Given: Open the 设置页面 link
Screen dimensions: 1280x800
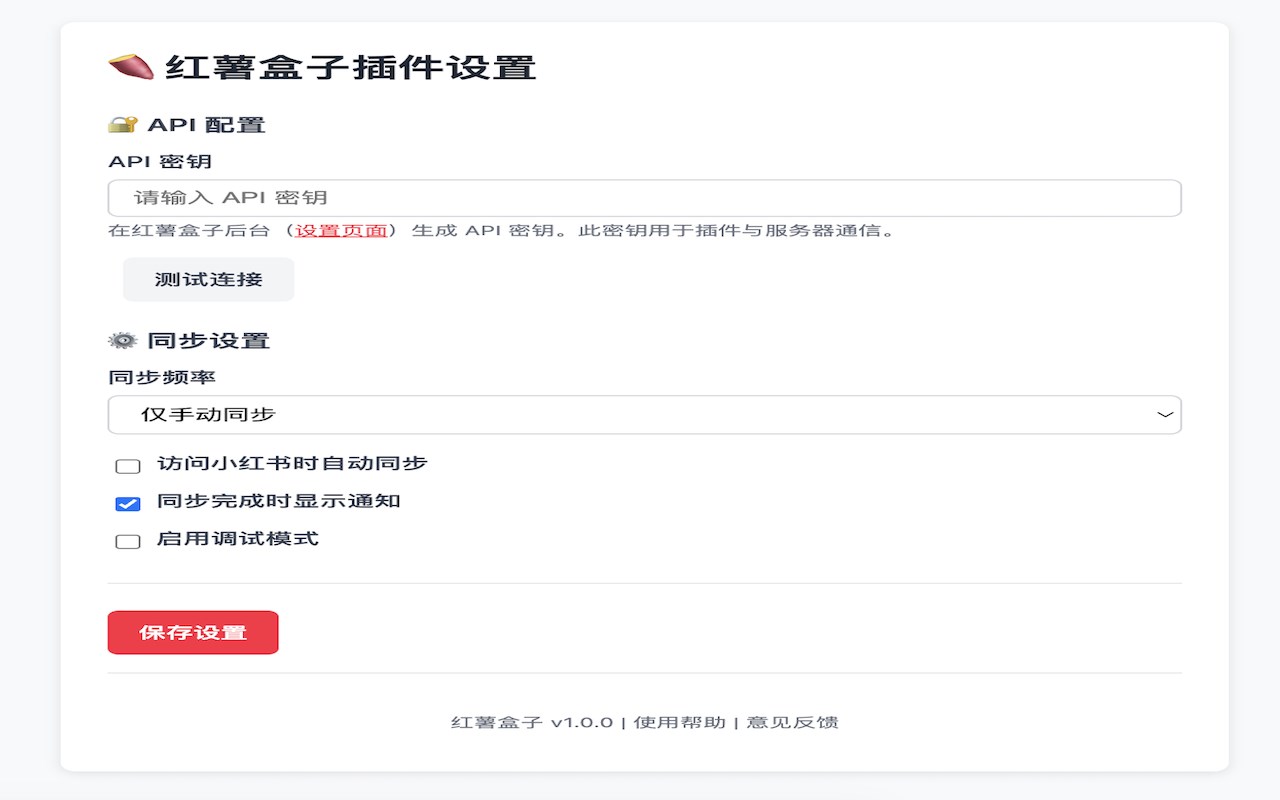Looking at the screenshot, I should point(341,231).
